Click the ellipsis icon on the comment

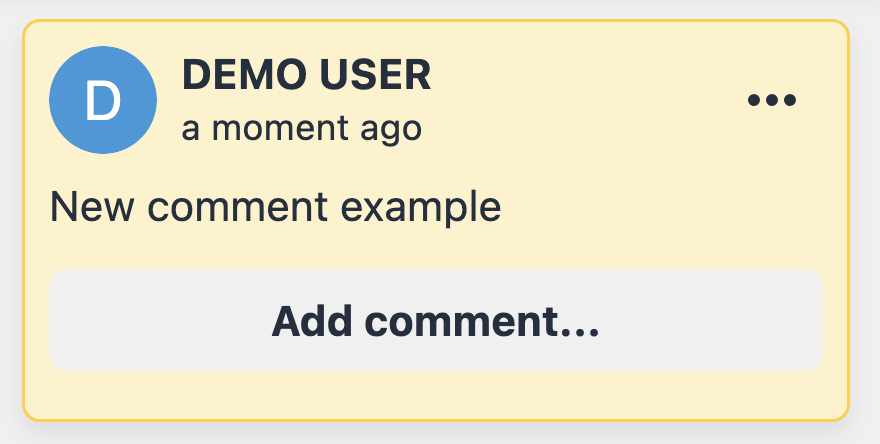pyautogui.click(x=772, y=100)
